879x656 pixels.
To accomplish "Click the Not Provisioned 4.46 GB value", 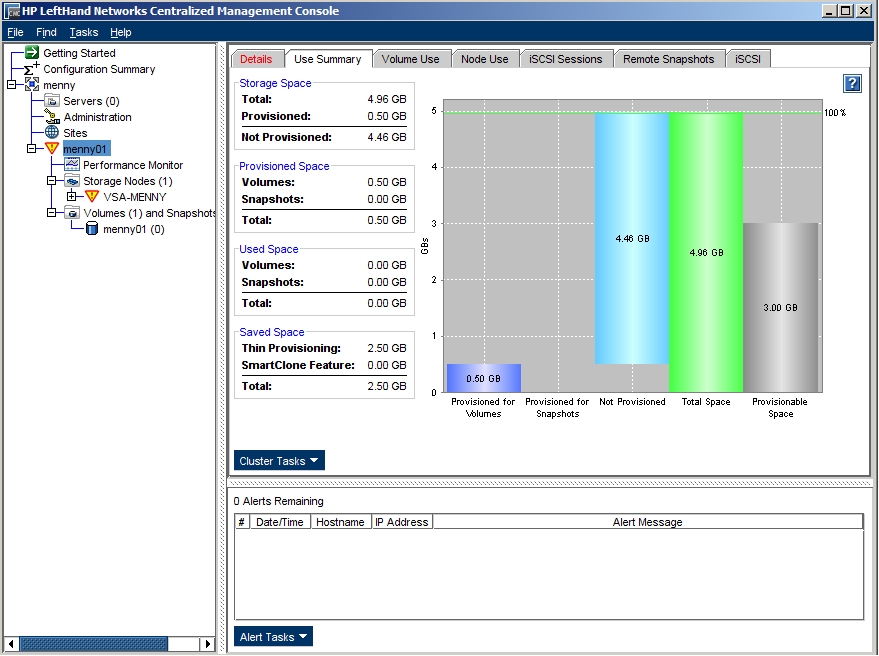I will click(387, 137).
